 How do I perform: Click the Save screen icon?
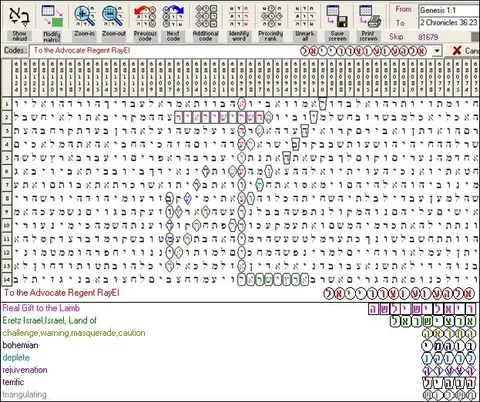[x=337, y=16]
